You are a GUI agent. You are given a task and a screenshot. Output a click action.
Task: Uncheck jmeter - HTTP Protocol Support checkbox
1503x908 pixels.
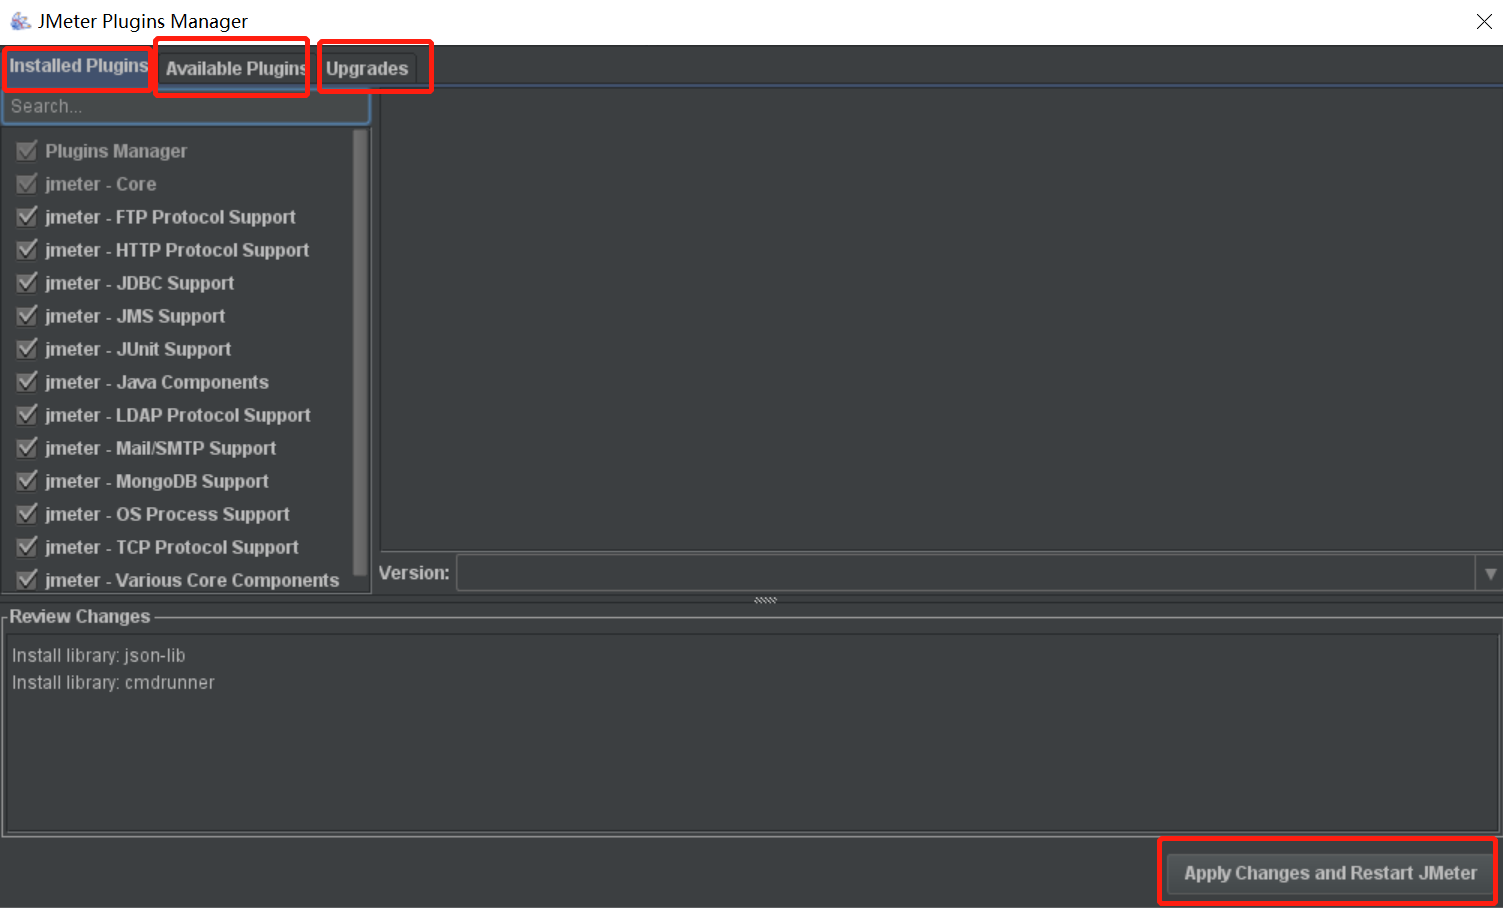coord(27,250)
